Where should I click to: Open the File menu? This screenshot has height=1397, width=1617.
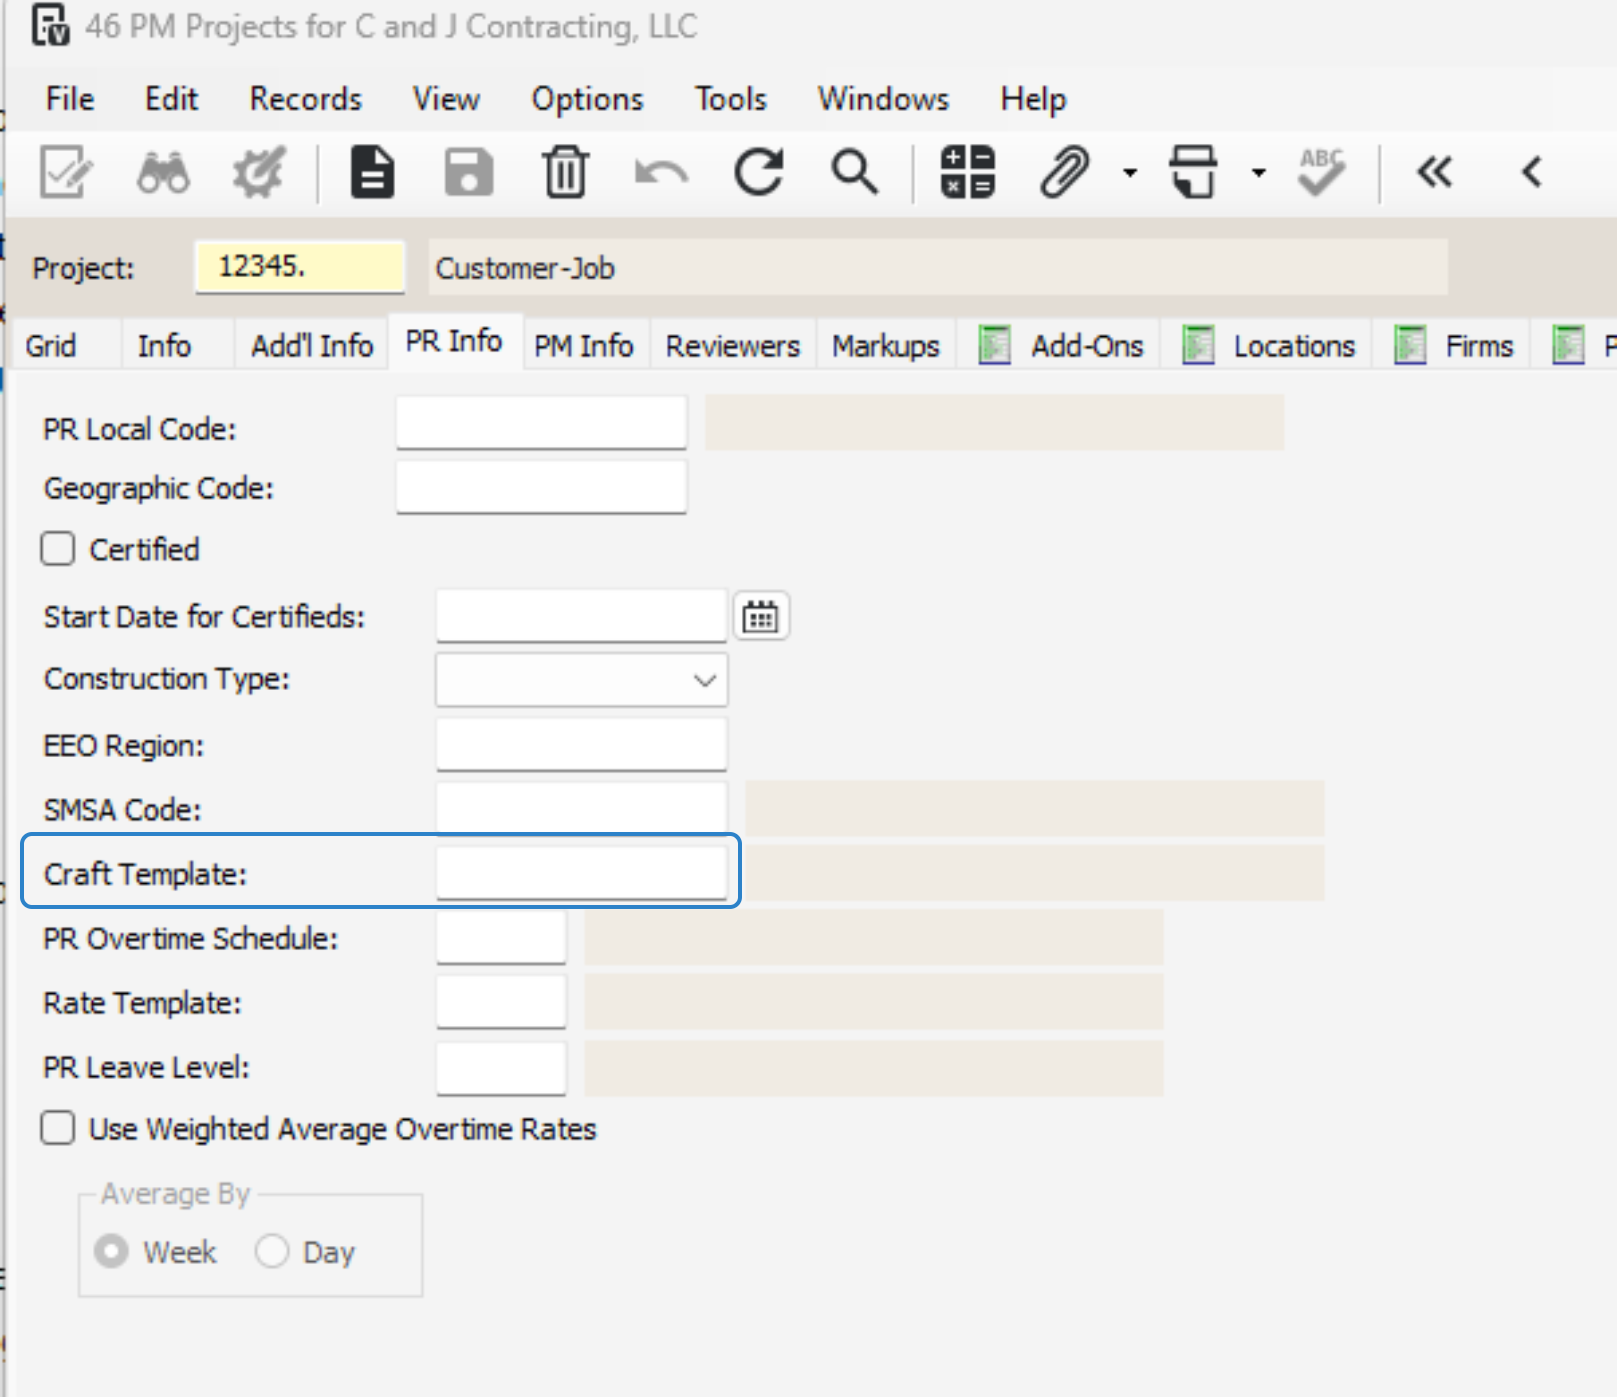point(70,99)
